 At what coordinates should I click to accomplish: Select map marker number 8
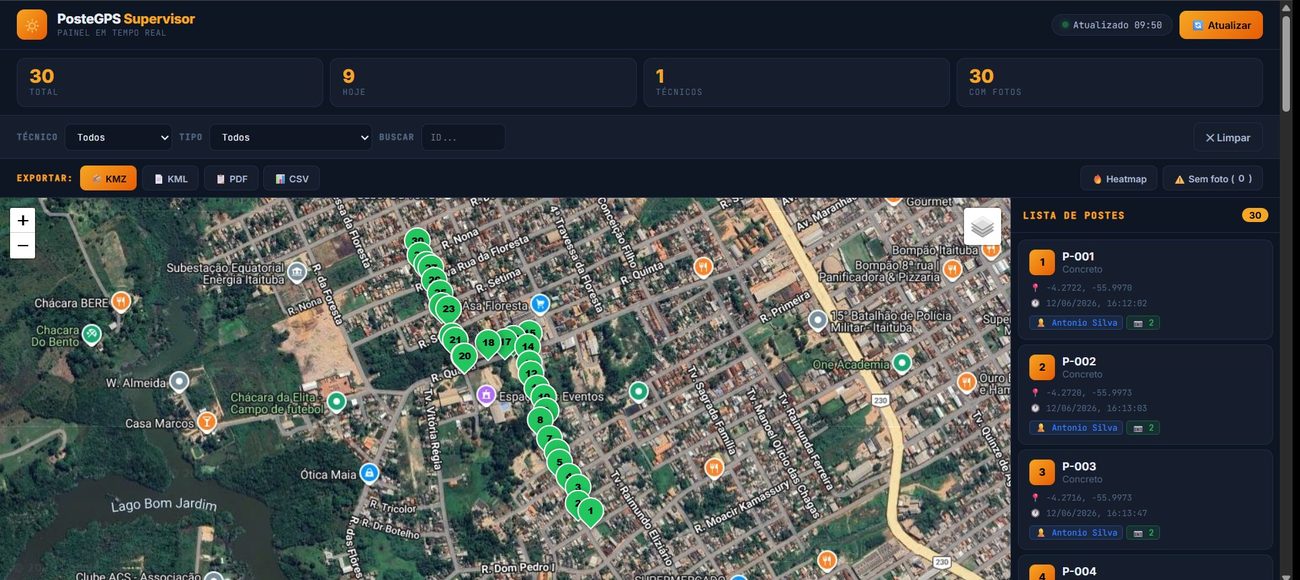(540, 418)
